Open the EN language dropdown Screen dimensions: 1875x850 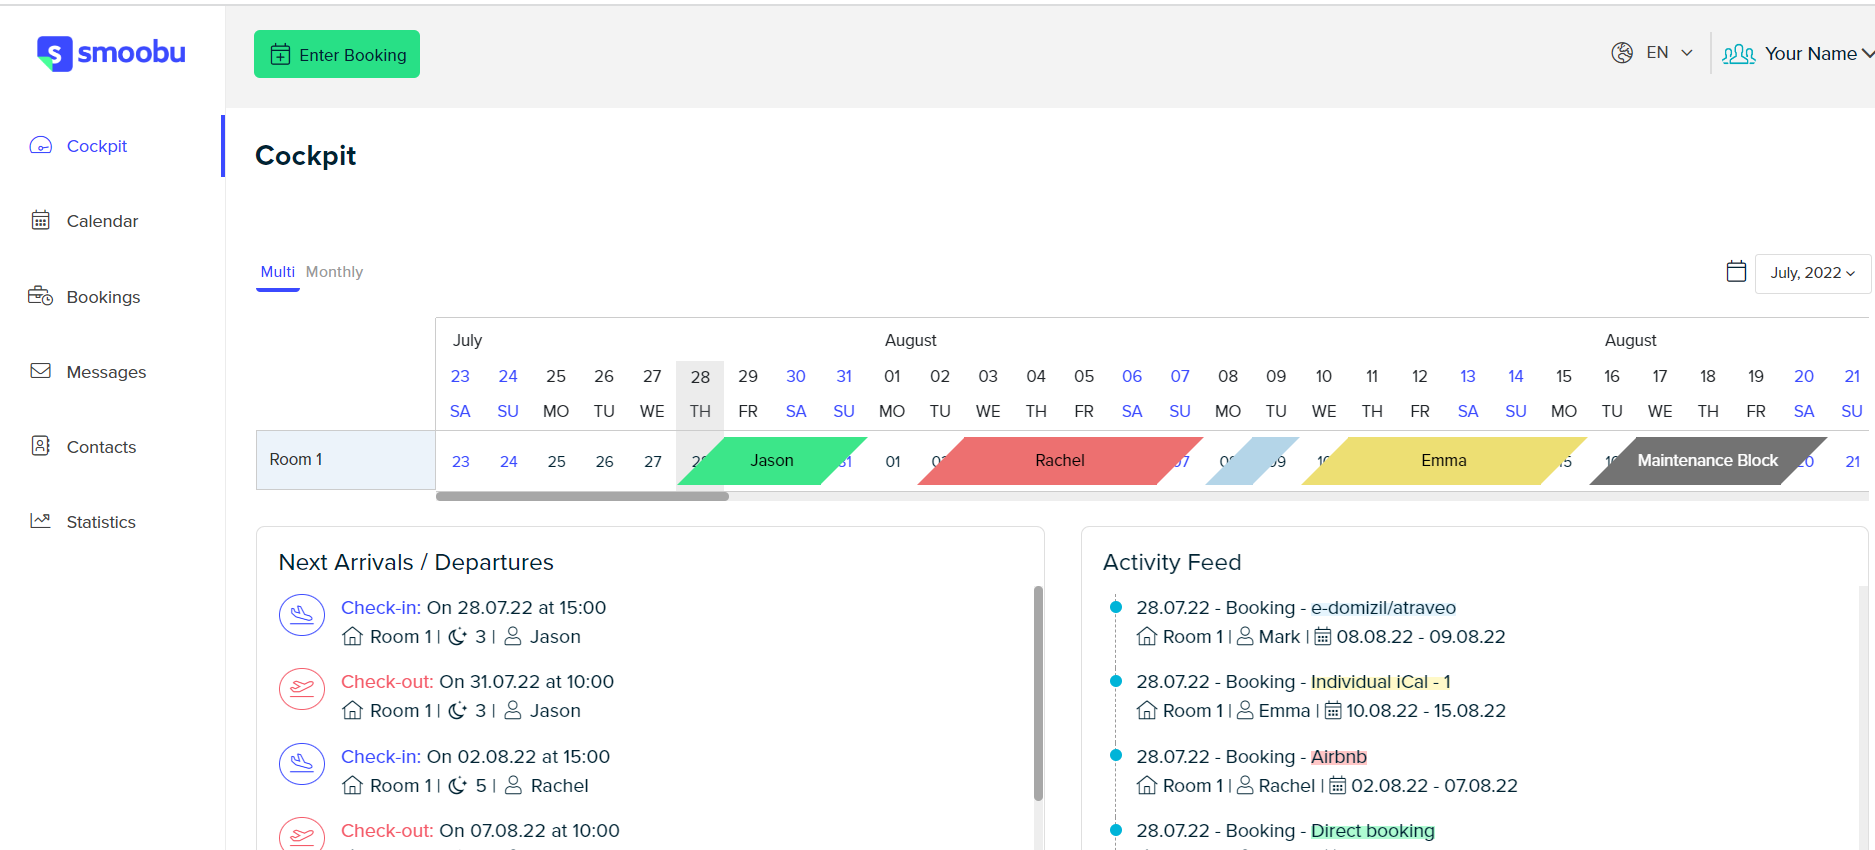pyautogui.click(x=1670, y=53)
